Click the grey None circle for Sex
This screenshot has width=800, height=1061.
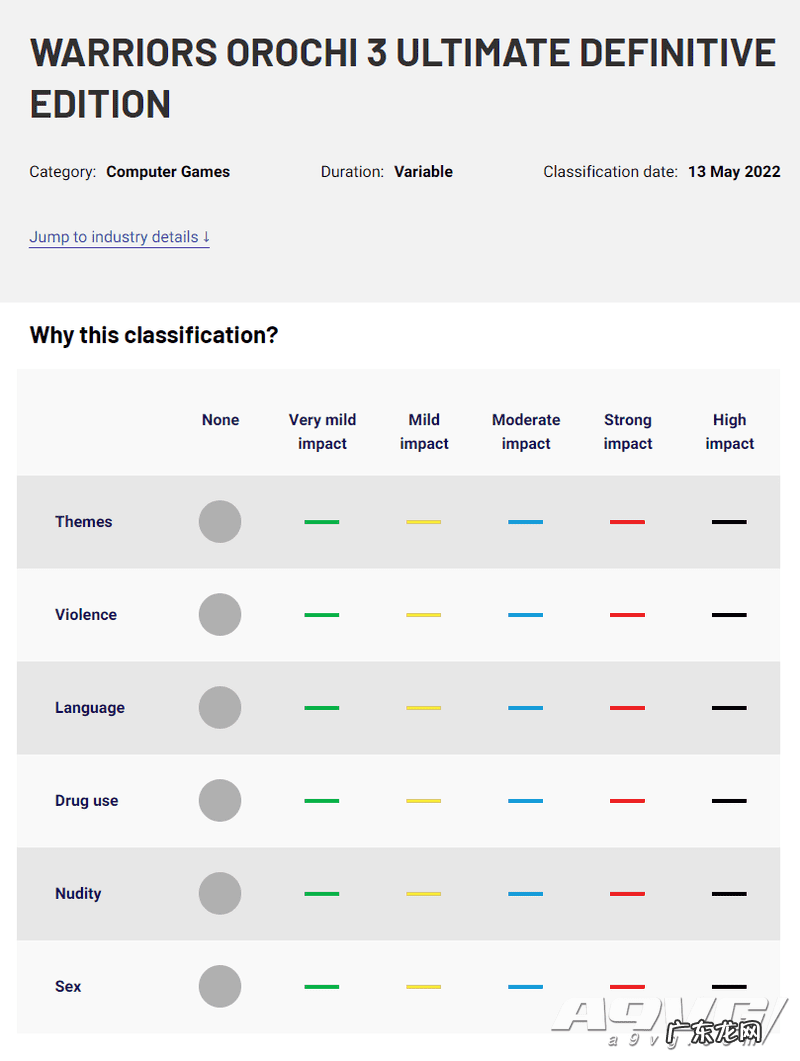220,987
